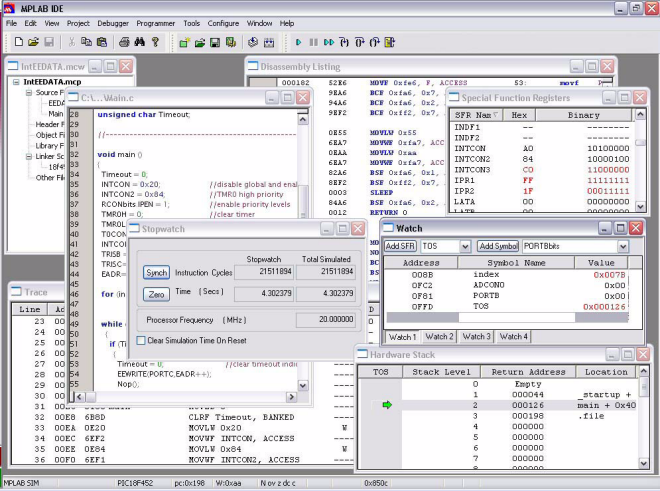Viewport: 660px width, 491px height.
Task: Click the Synch button in Stopwatch
Action: 156,272
